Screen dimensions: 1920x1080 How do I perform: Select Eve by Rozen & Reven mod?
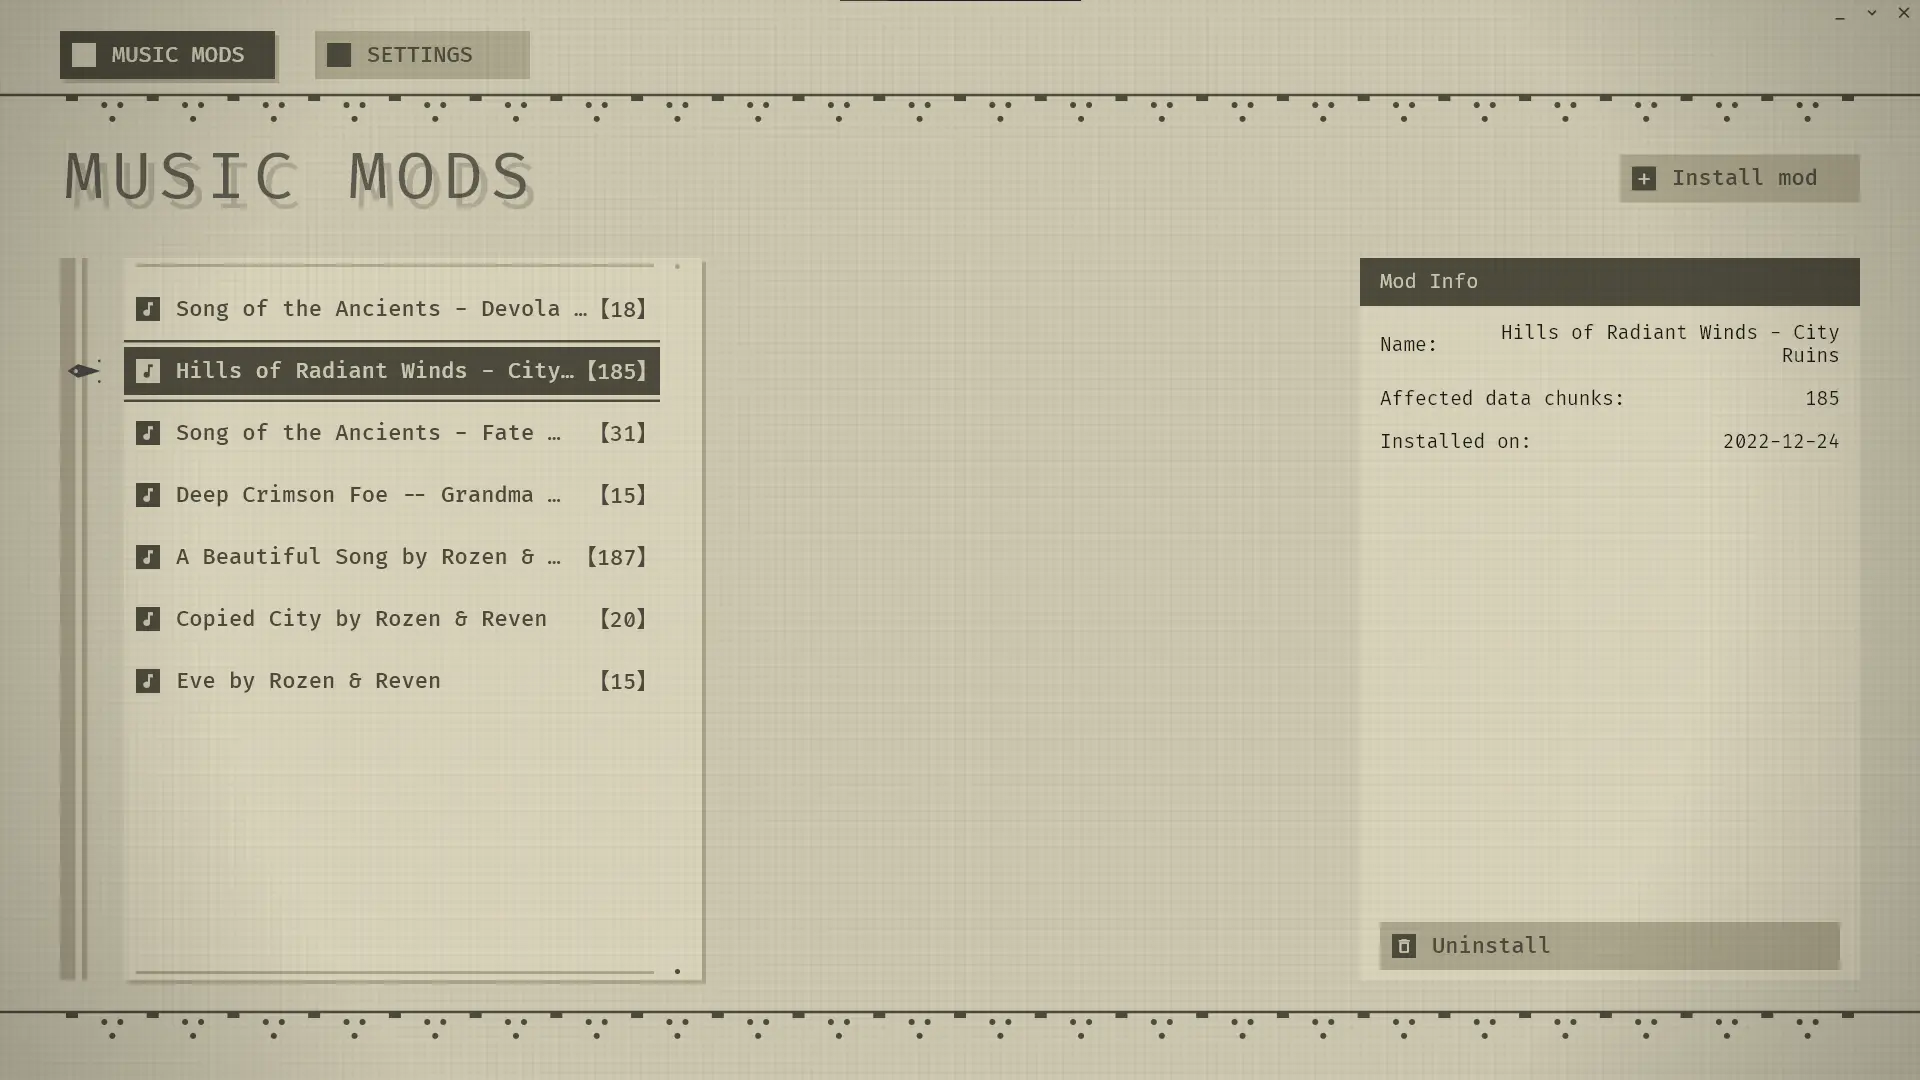pos(392,681)
